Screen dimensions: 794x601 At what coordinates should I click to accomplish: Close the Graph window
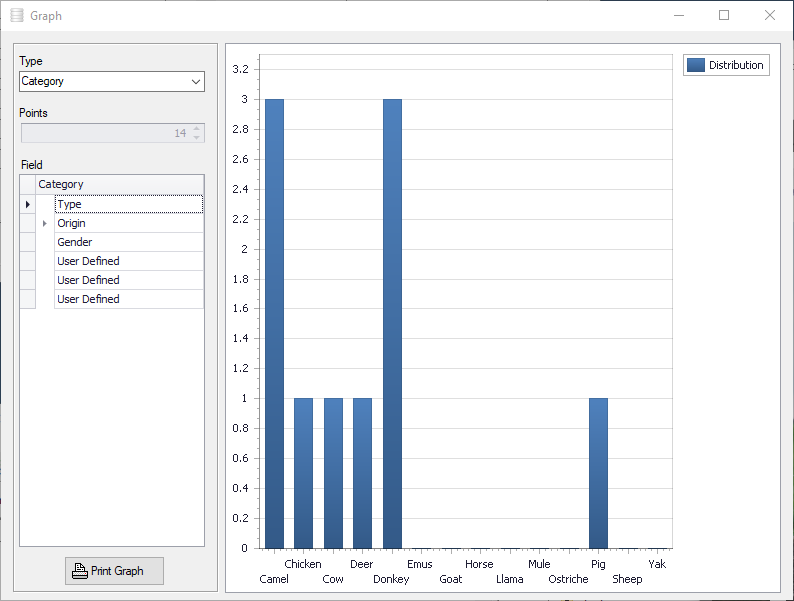coord(770,16)
